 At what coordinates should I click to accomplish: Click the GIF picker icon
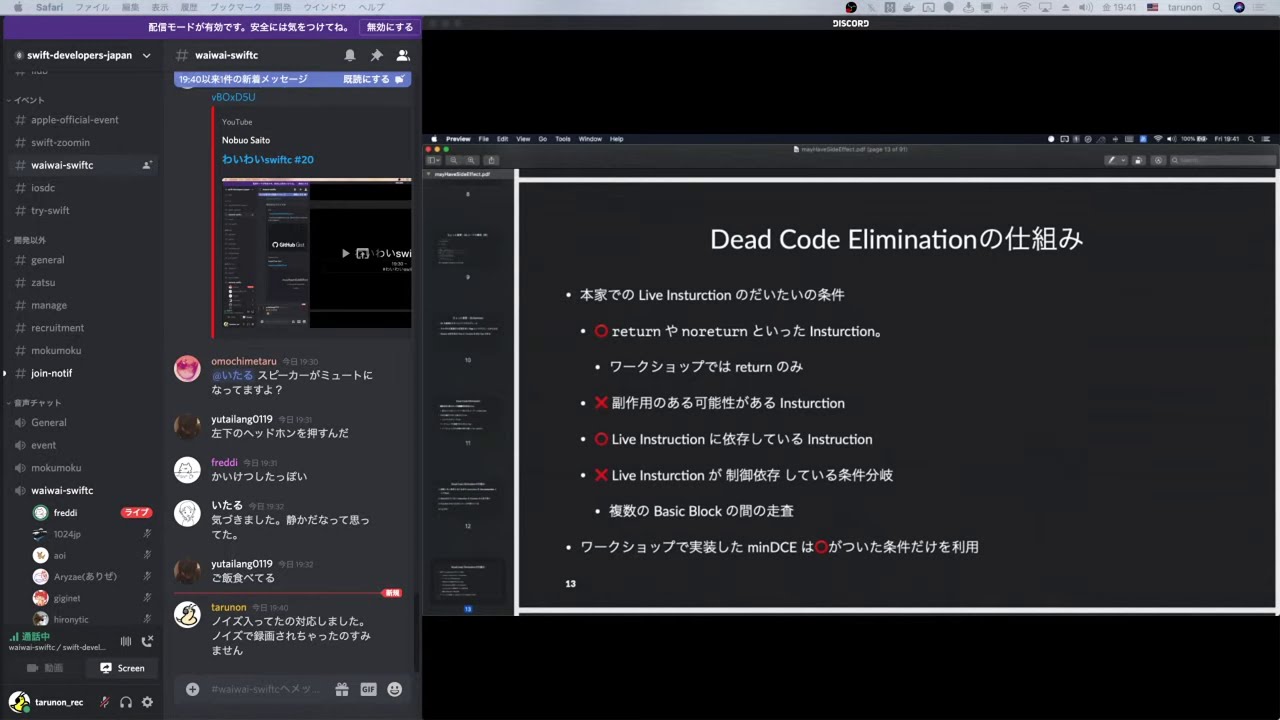[x=368, y=689]
